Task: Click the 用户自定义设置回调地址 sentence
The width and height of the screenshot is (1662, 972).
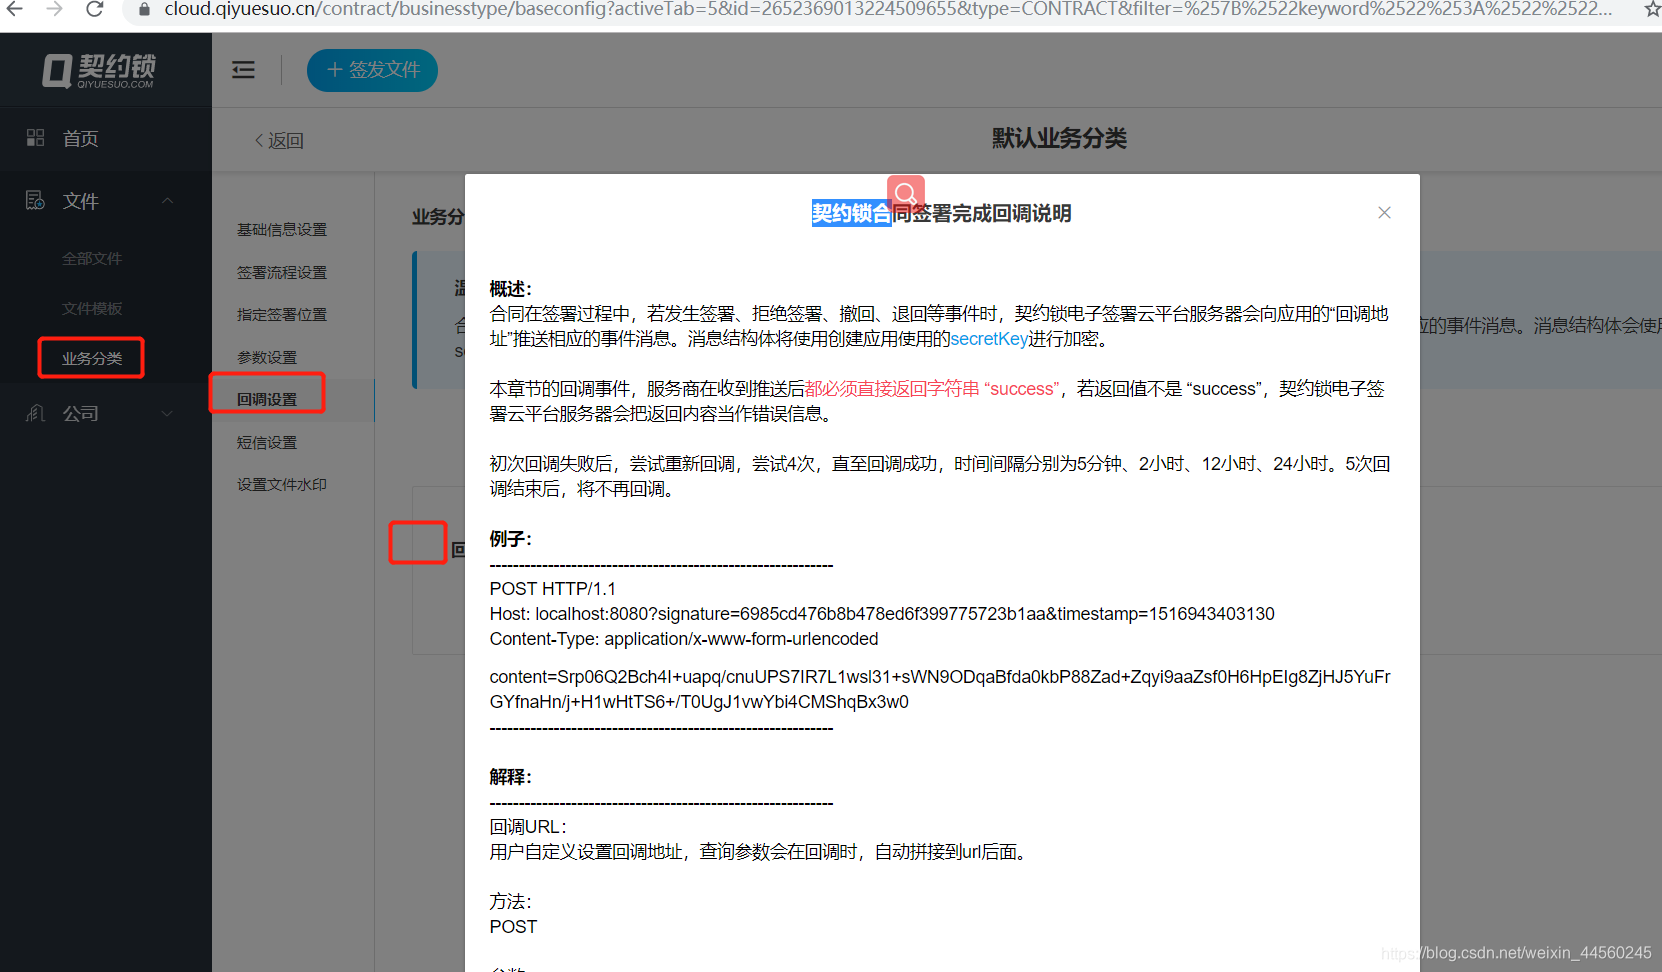Action: click(x=761, y=852)
